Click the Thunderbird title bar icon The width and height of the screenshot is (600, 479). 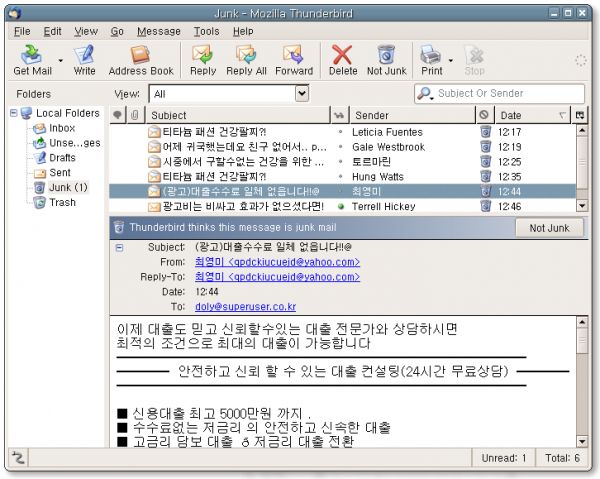pyautogui.click(x=15, y=13)
